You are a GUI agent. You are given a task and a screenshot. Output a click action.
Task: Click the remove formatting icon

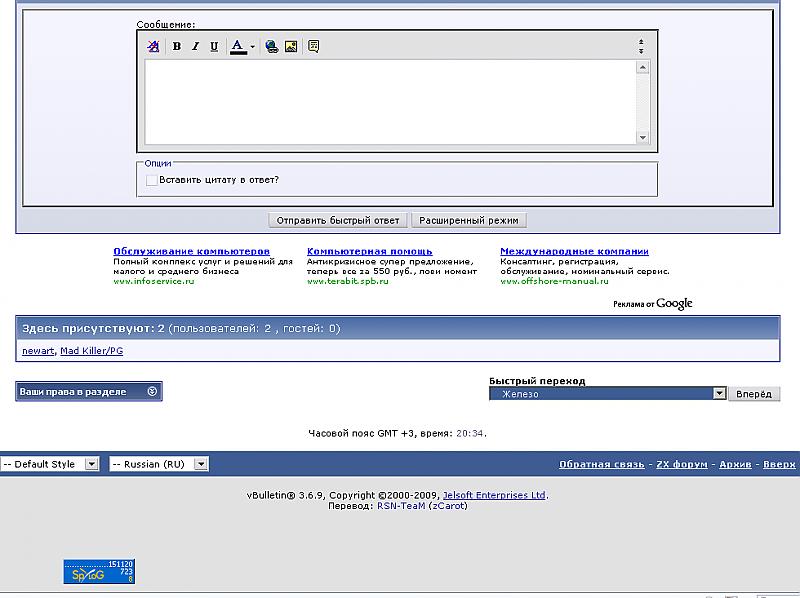153,46
